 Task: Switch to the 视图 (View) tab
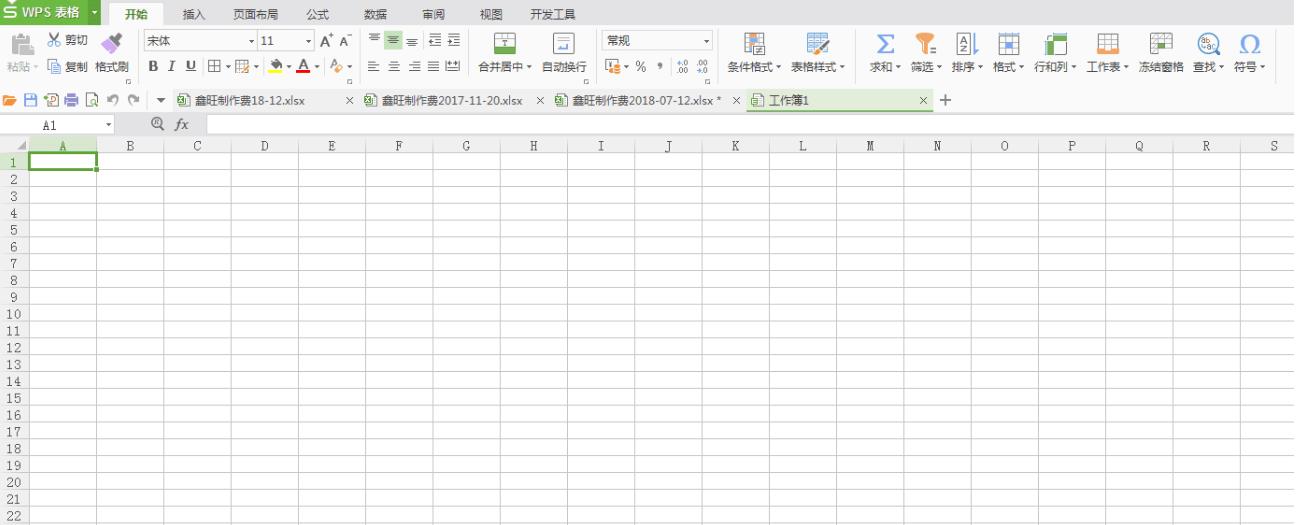491,14
